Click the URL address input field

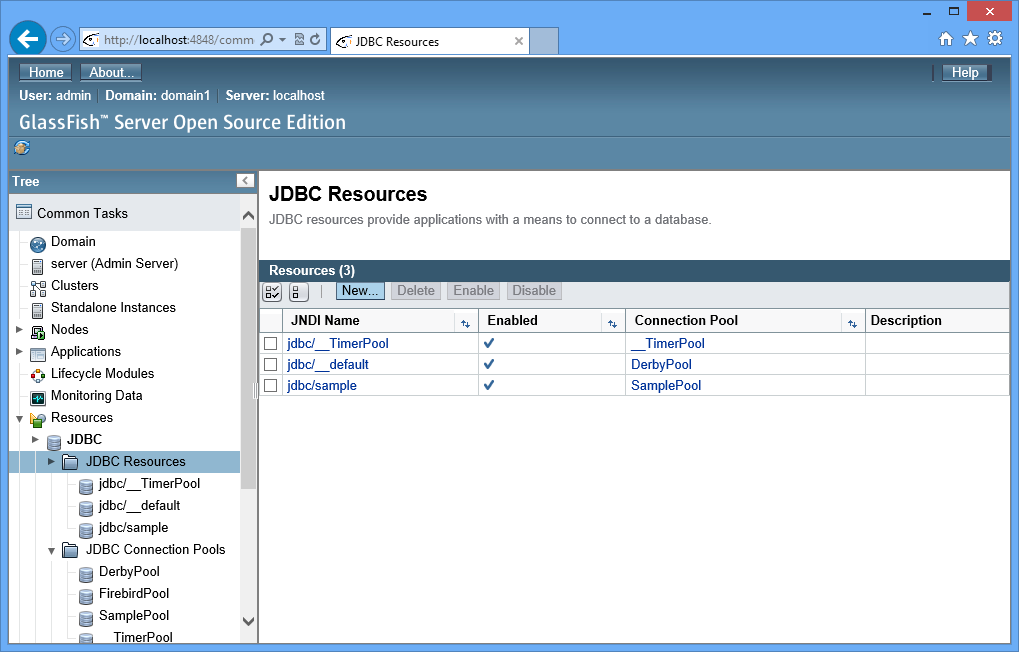tap(179, 40)
